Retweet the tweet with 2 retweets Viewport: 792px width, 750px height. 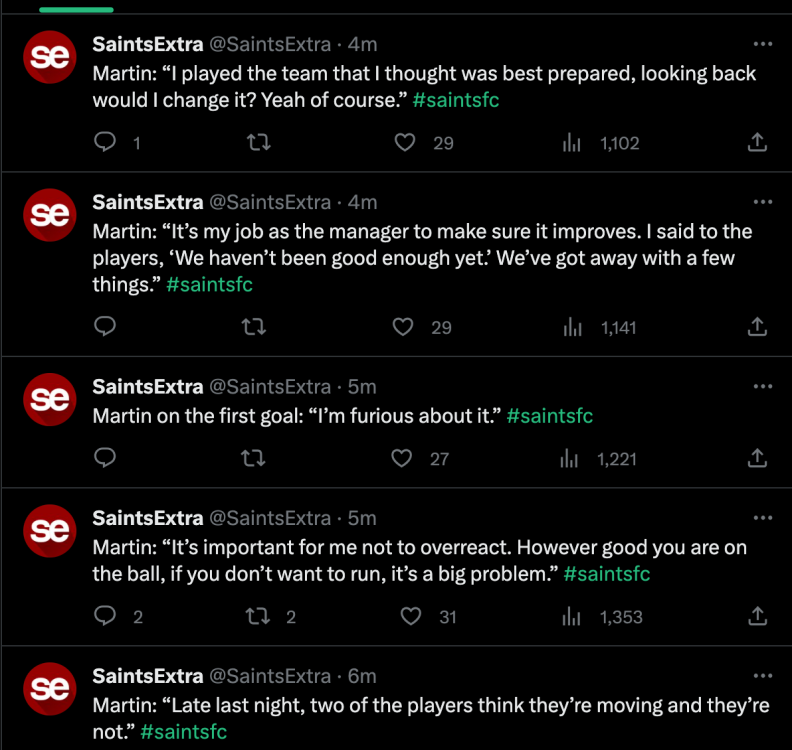(x=257, y=616)
